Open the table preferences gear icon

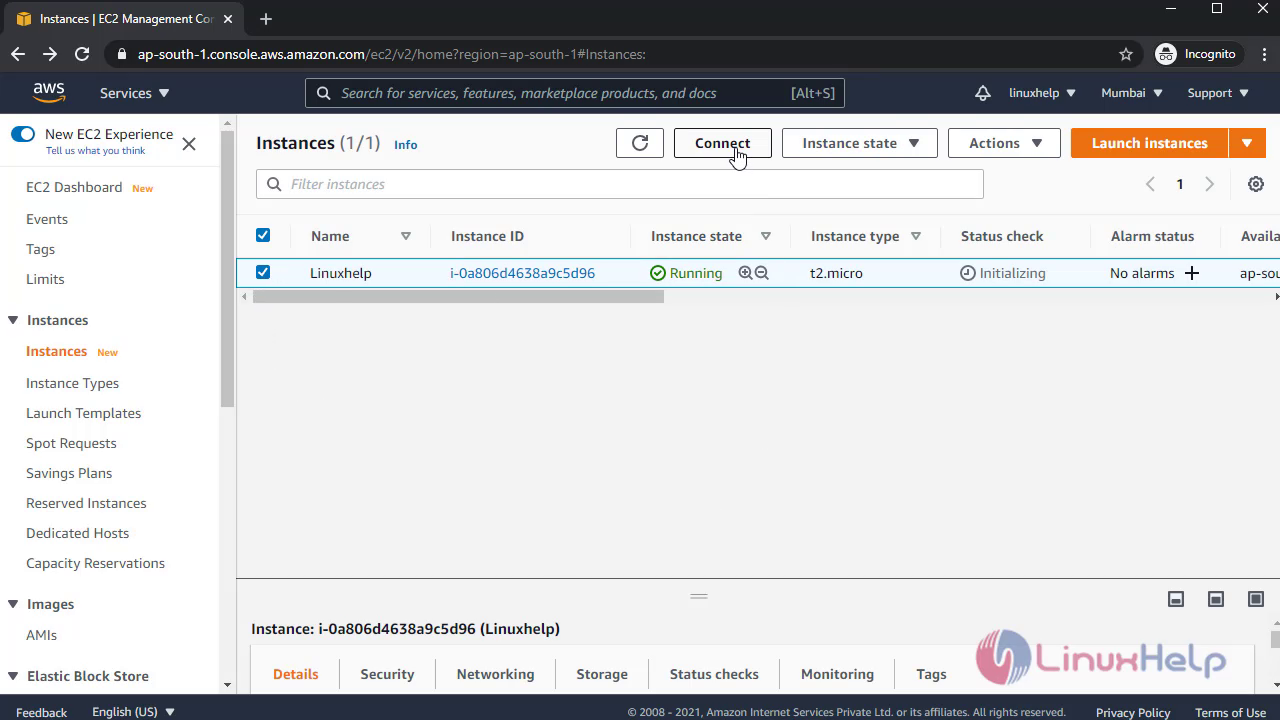[1256, 184]
